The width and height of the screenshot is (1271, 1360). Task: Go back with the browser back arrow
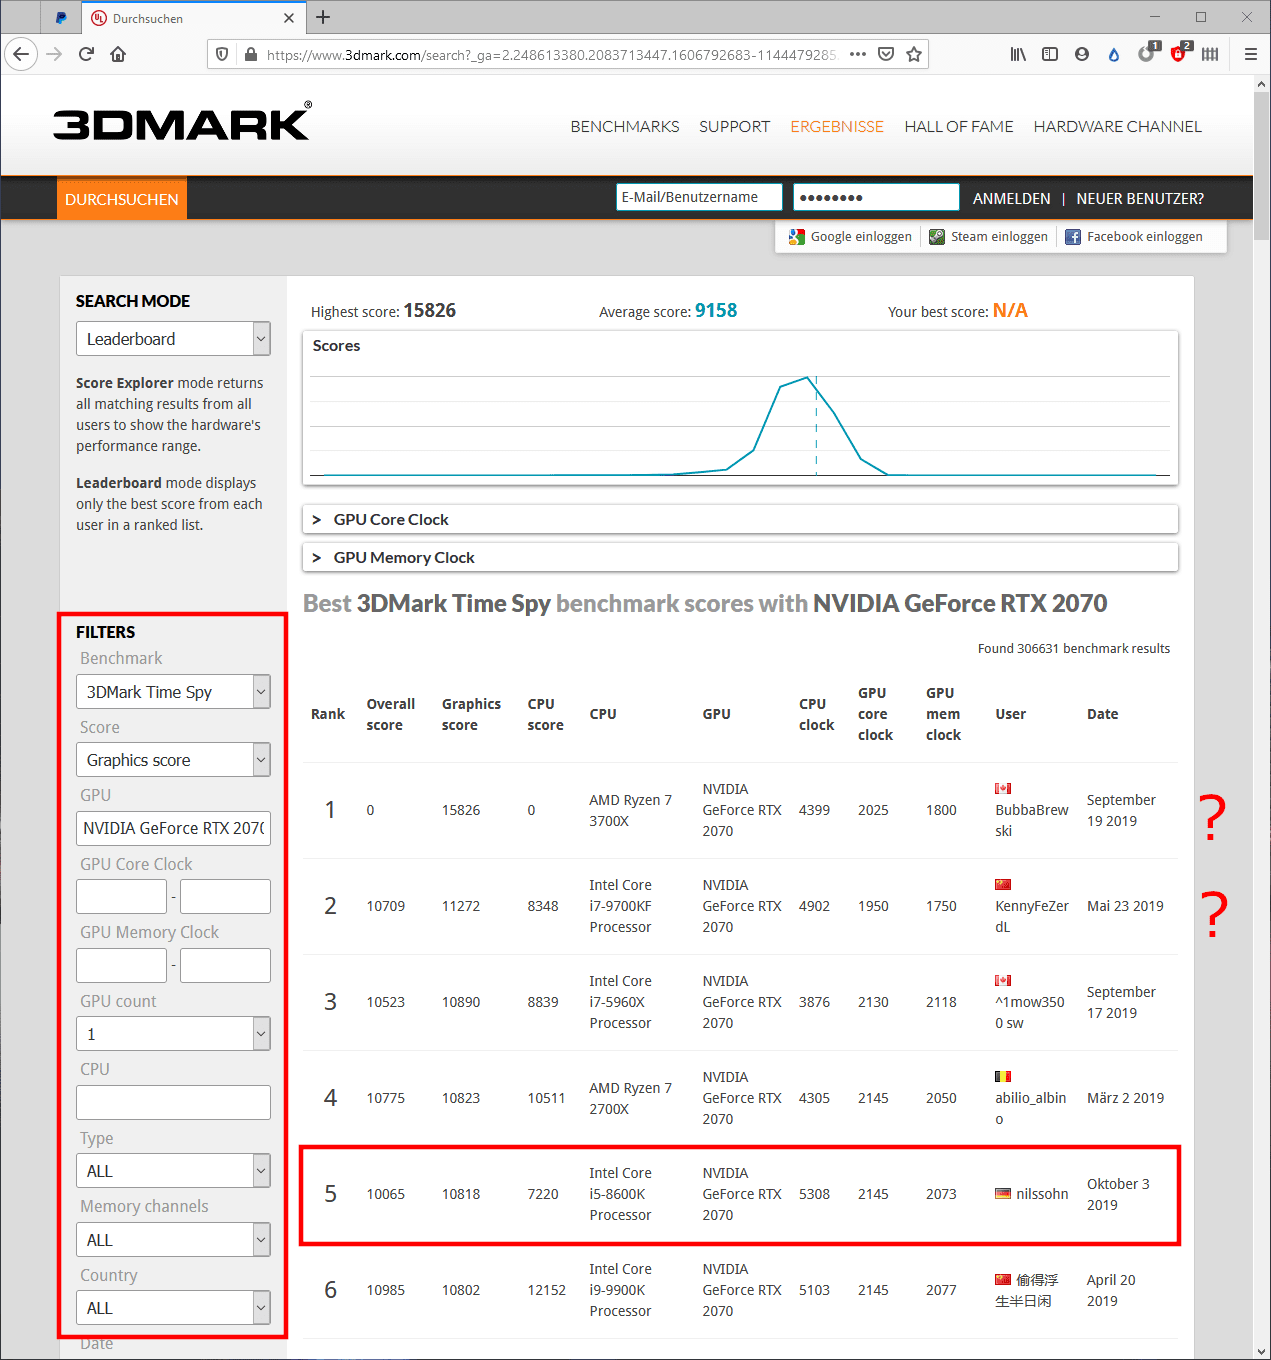[21, 54]
